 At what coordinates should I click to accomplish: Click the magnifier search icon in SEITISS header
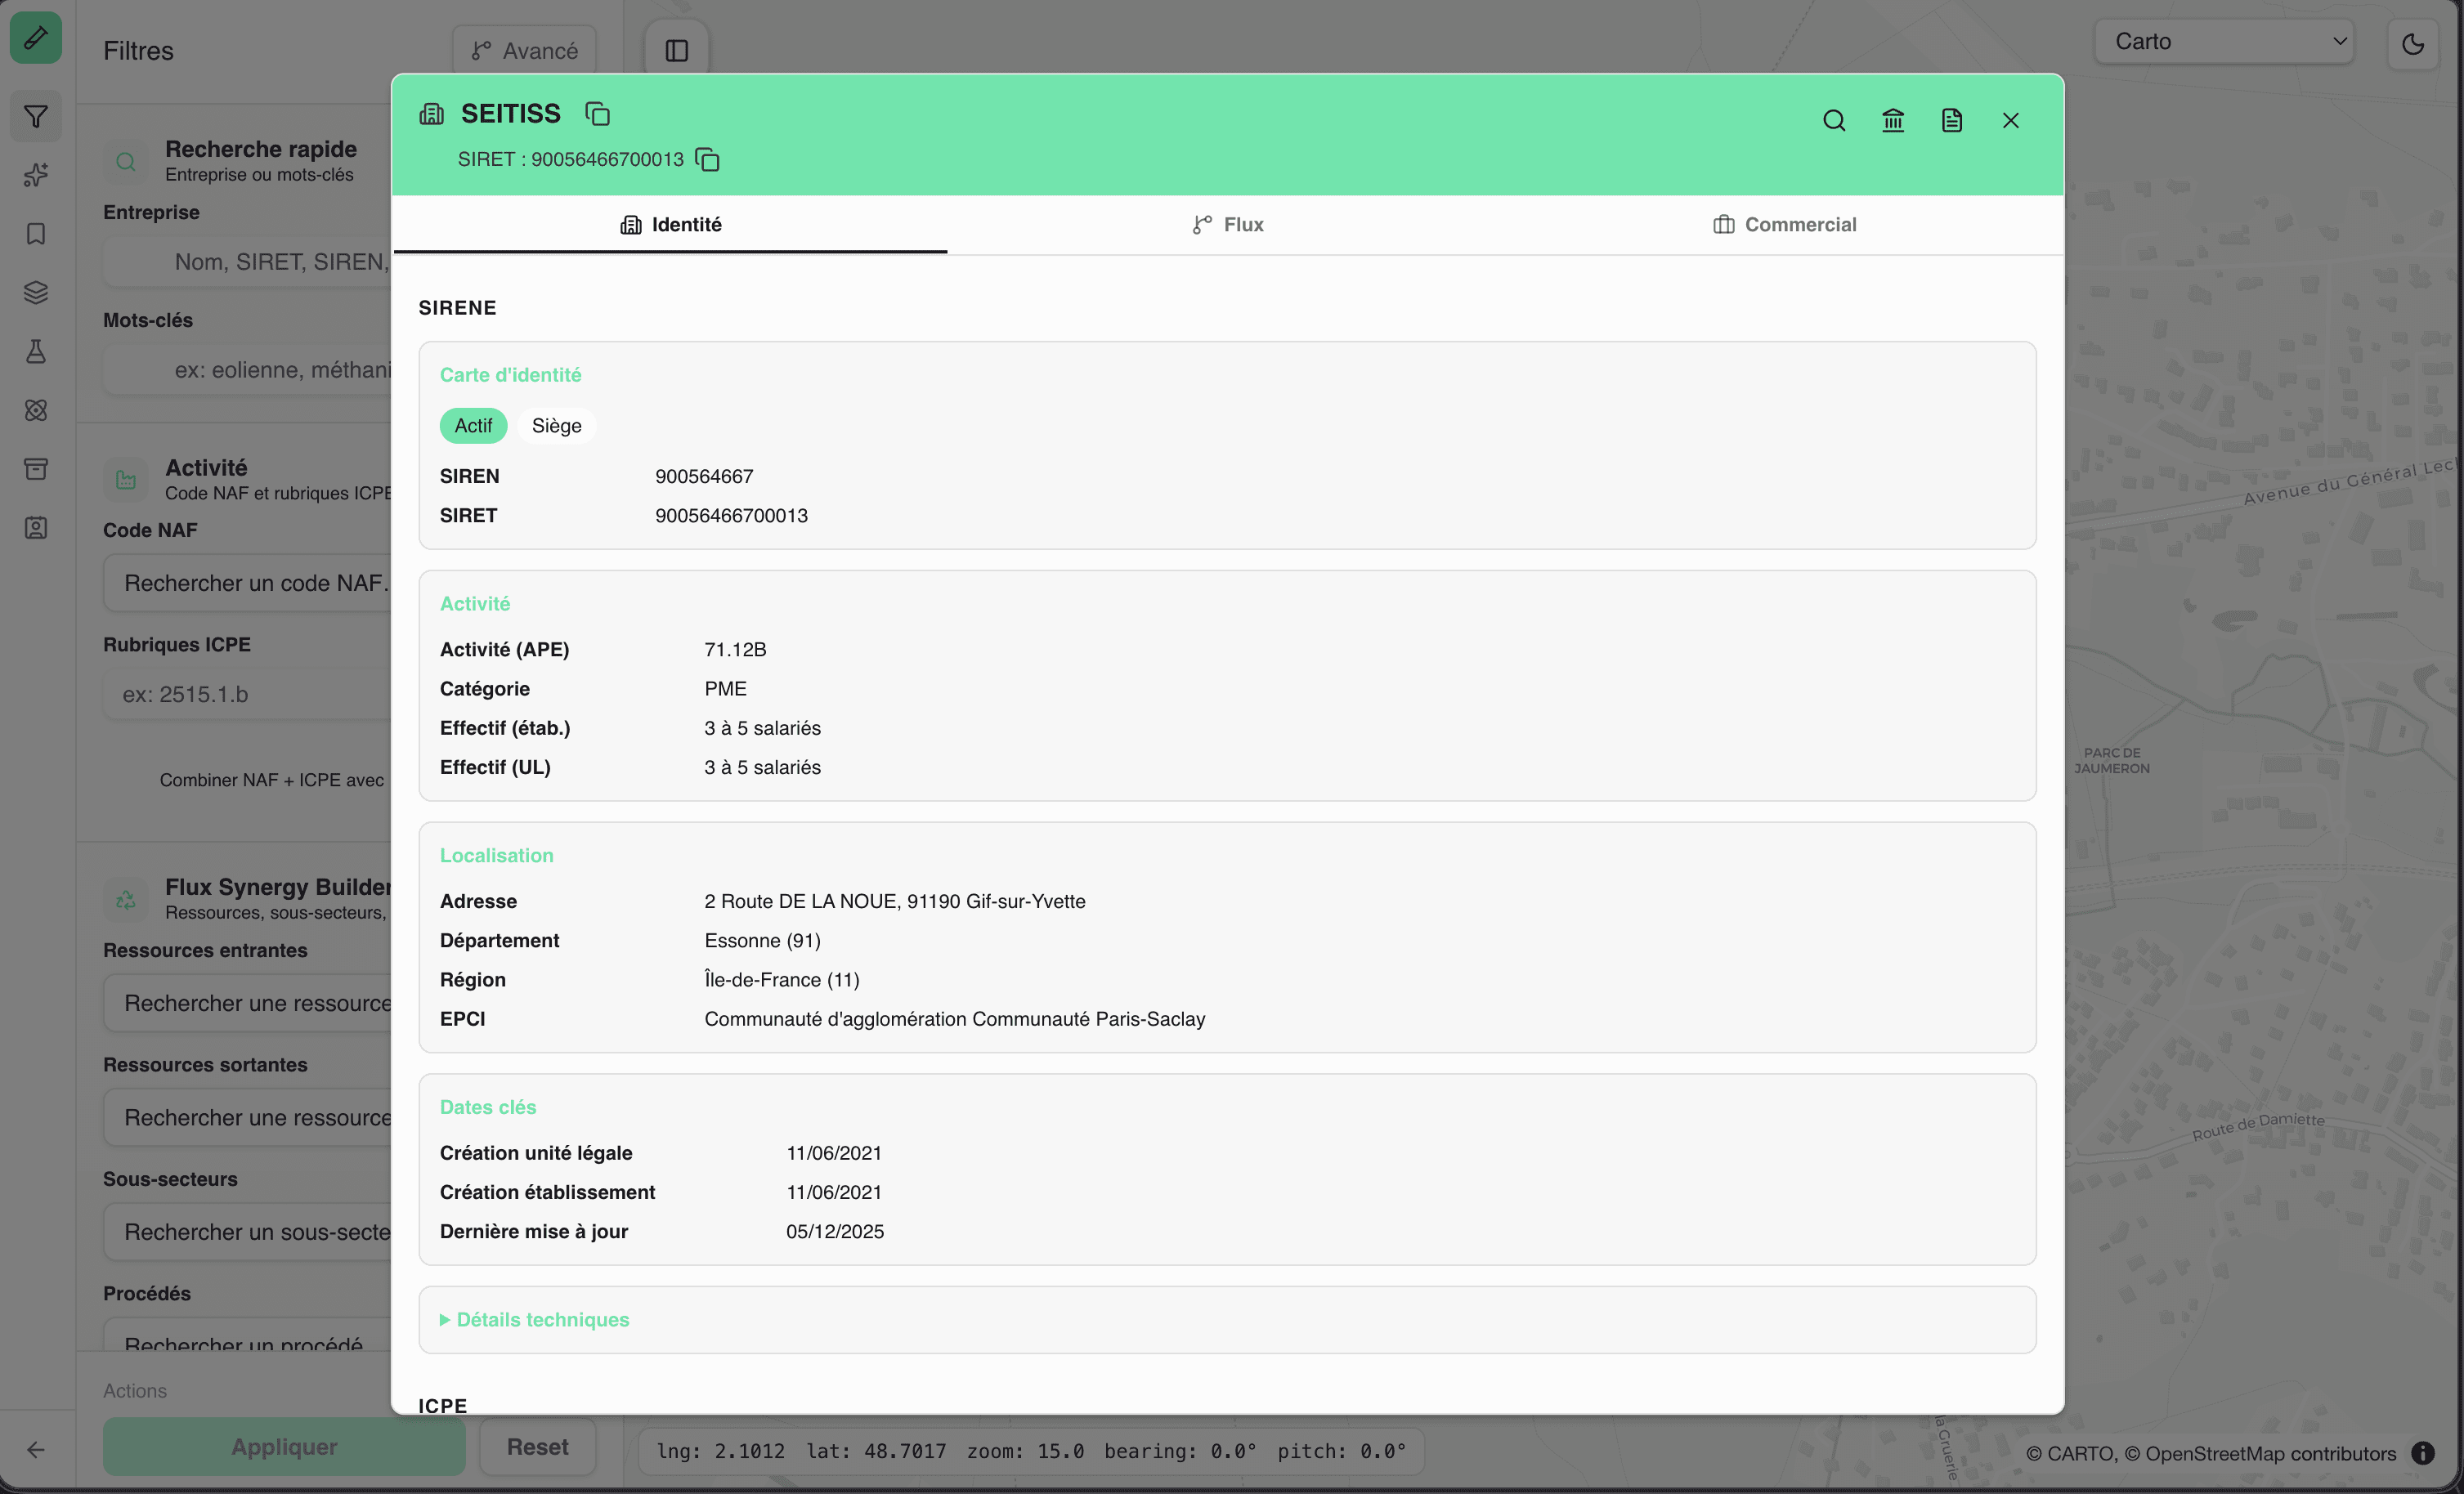pyautogui.click(x=1833, y=121)
